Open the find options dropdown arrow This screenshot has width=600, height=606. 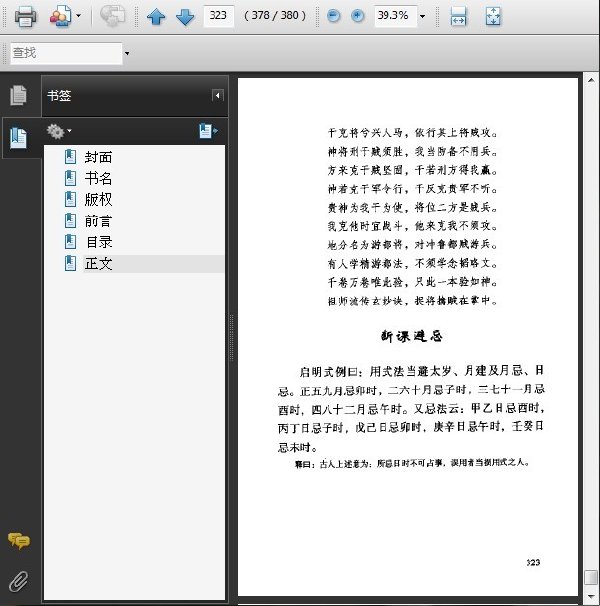[x=127, y=53]
